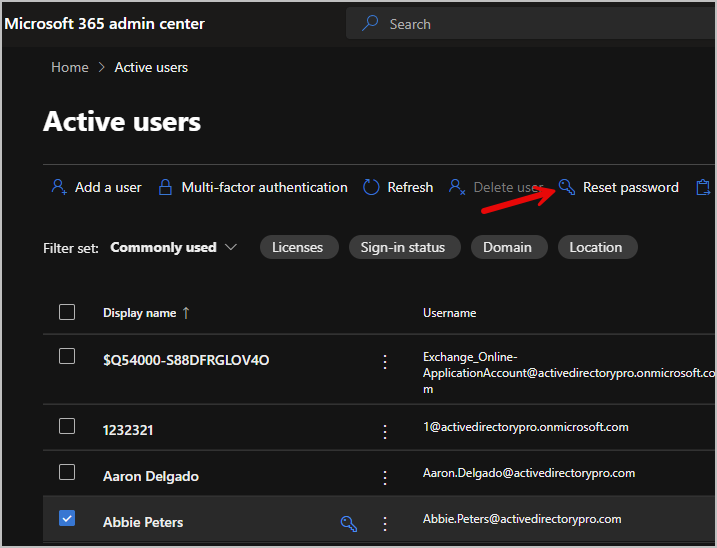The image size is (717, 548).
Task: Select the Aaron Delgado checkbox
Action: click(x=67, y=472)
